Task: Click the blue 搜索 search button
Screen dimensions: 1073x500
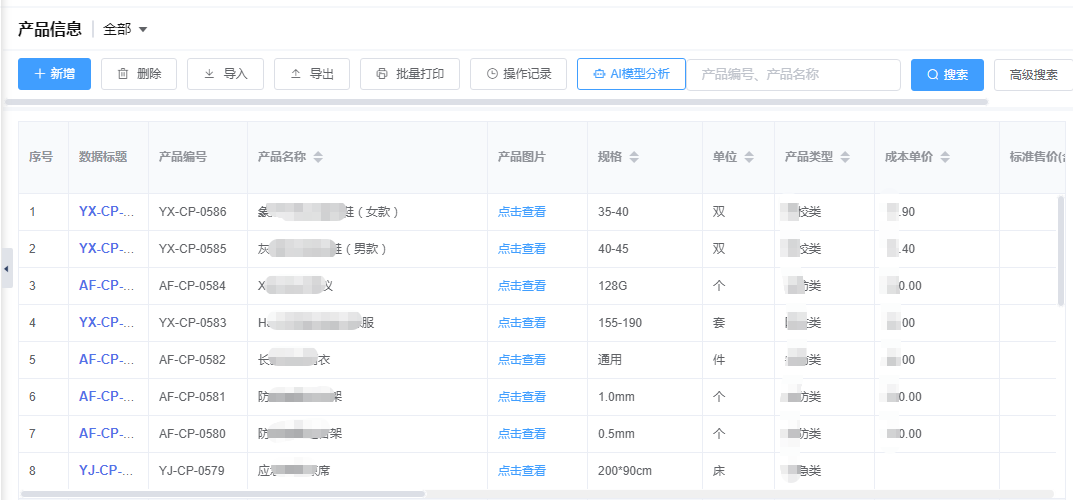Action: coord(947,75)
